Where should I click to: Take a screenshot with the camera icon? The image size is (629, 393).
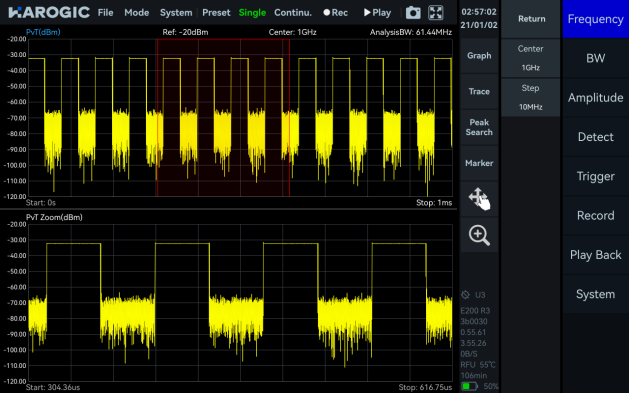point(413,13)
